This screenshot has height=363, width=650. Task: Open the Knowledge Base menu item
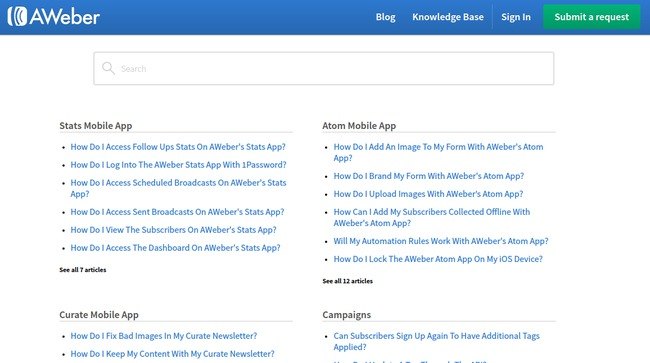(448, 17)
